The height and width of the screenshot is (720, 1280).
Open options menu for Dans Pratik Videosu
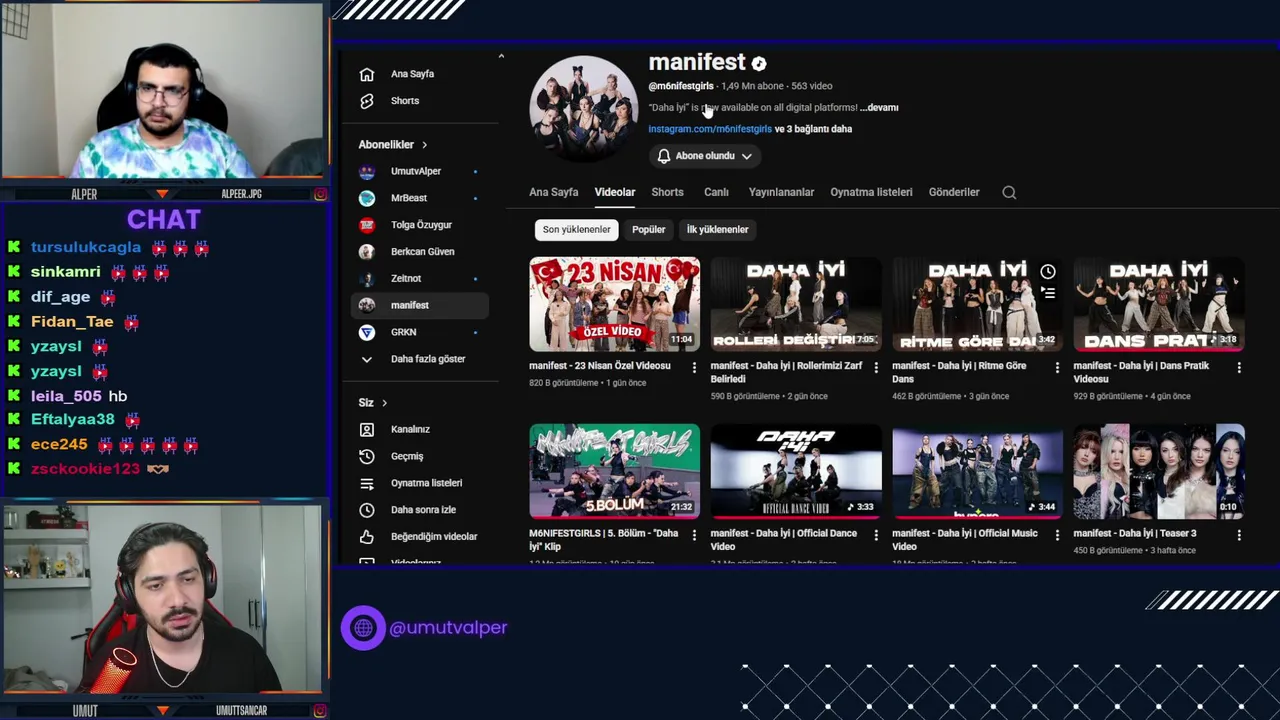[x=1239, y=368]
